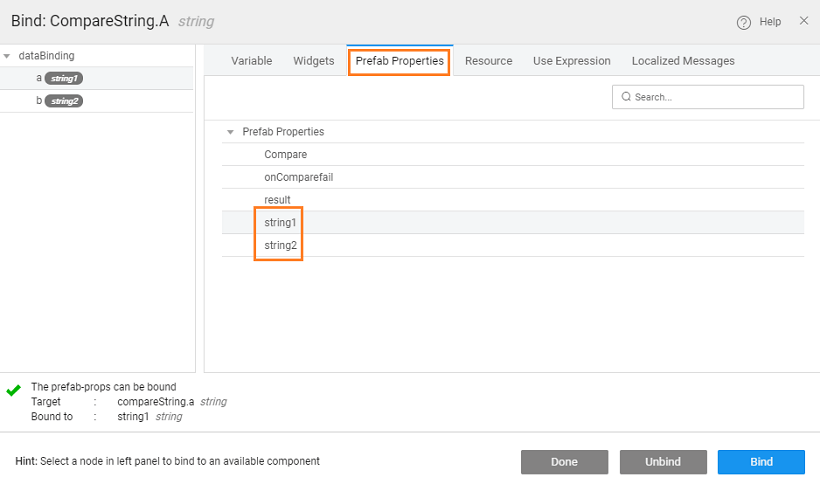The image size is (820, 484).
Task: Open the Widgets tab
Action: tap(313, 61)
